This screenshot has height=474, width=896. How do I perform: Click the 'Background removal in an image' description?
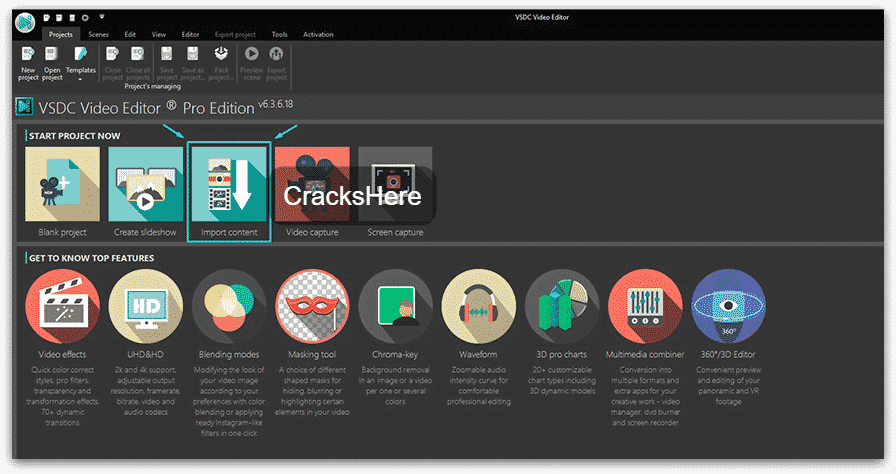(x=395, y=385)
